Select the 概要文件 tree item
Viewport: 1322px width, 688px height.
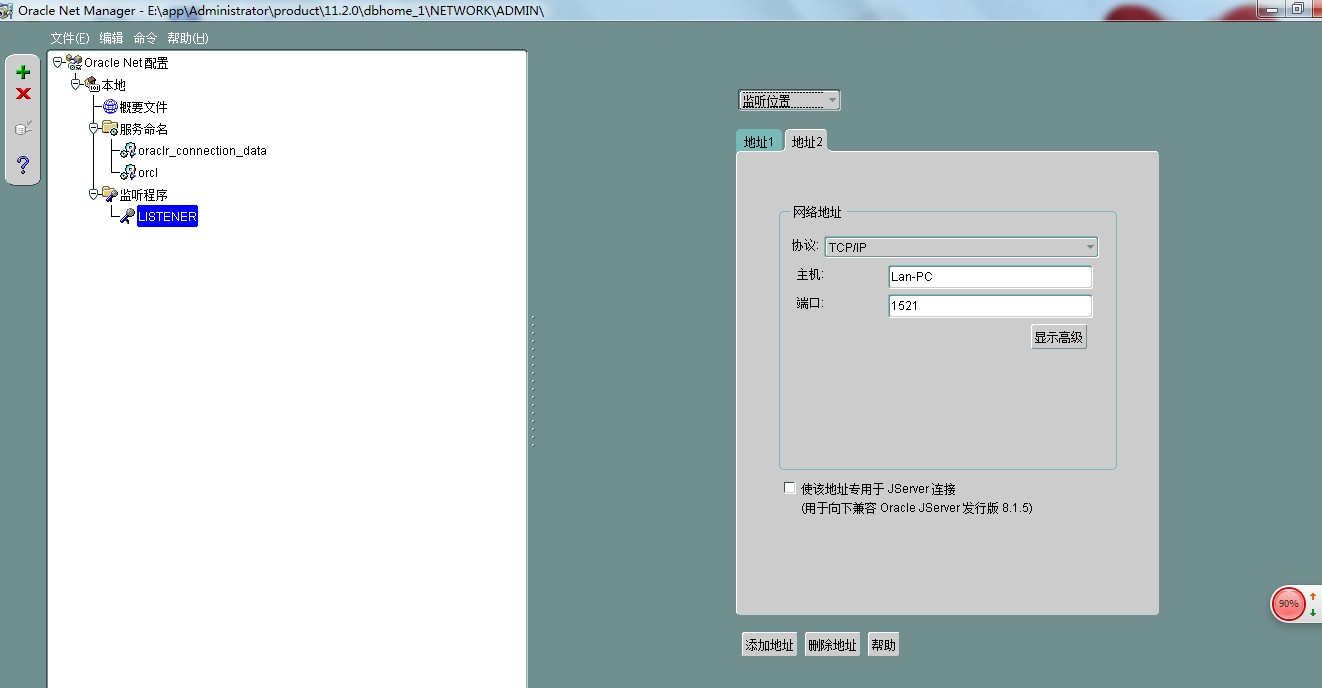[144, 107]
